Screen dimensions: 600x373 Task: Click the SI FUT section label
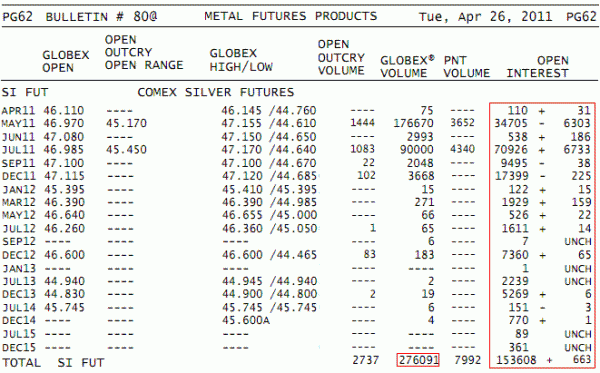click(x=25, y=92)
